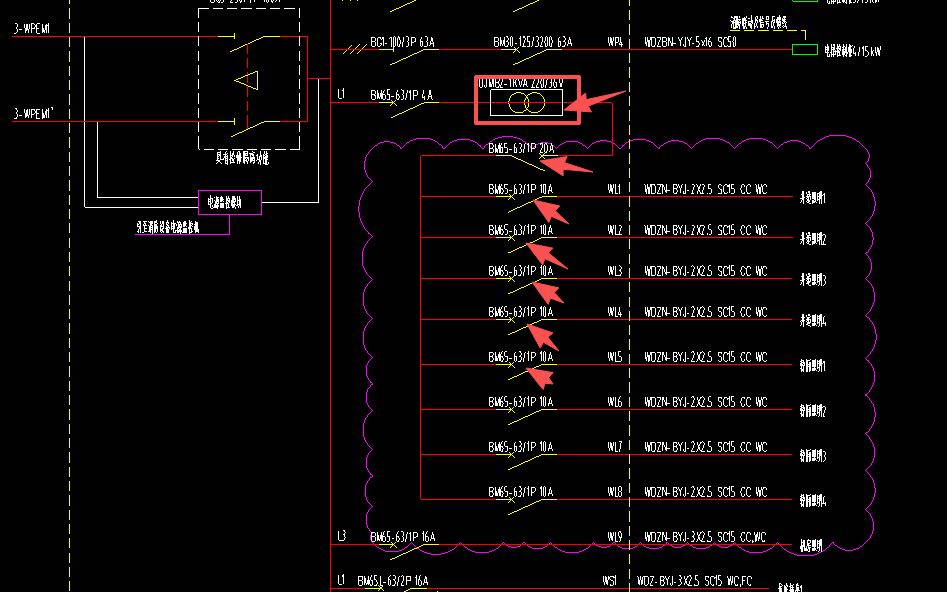Click the triangle symbol inside dashed switch box
947x592 pixels.
246,80
